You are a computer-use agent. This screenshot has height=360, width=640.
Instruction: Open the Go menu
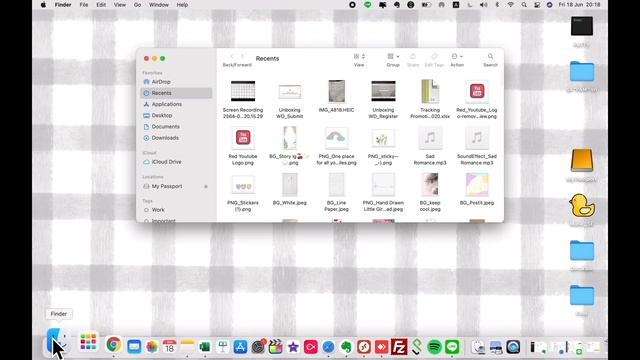[x=137, y=5]
